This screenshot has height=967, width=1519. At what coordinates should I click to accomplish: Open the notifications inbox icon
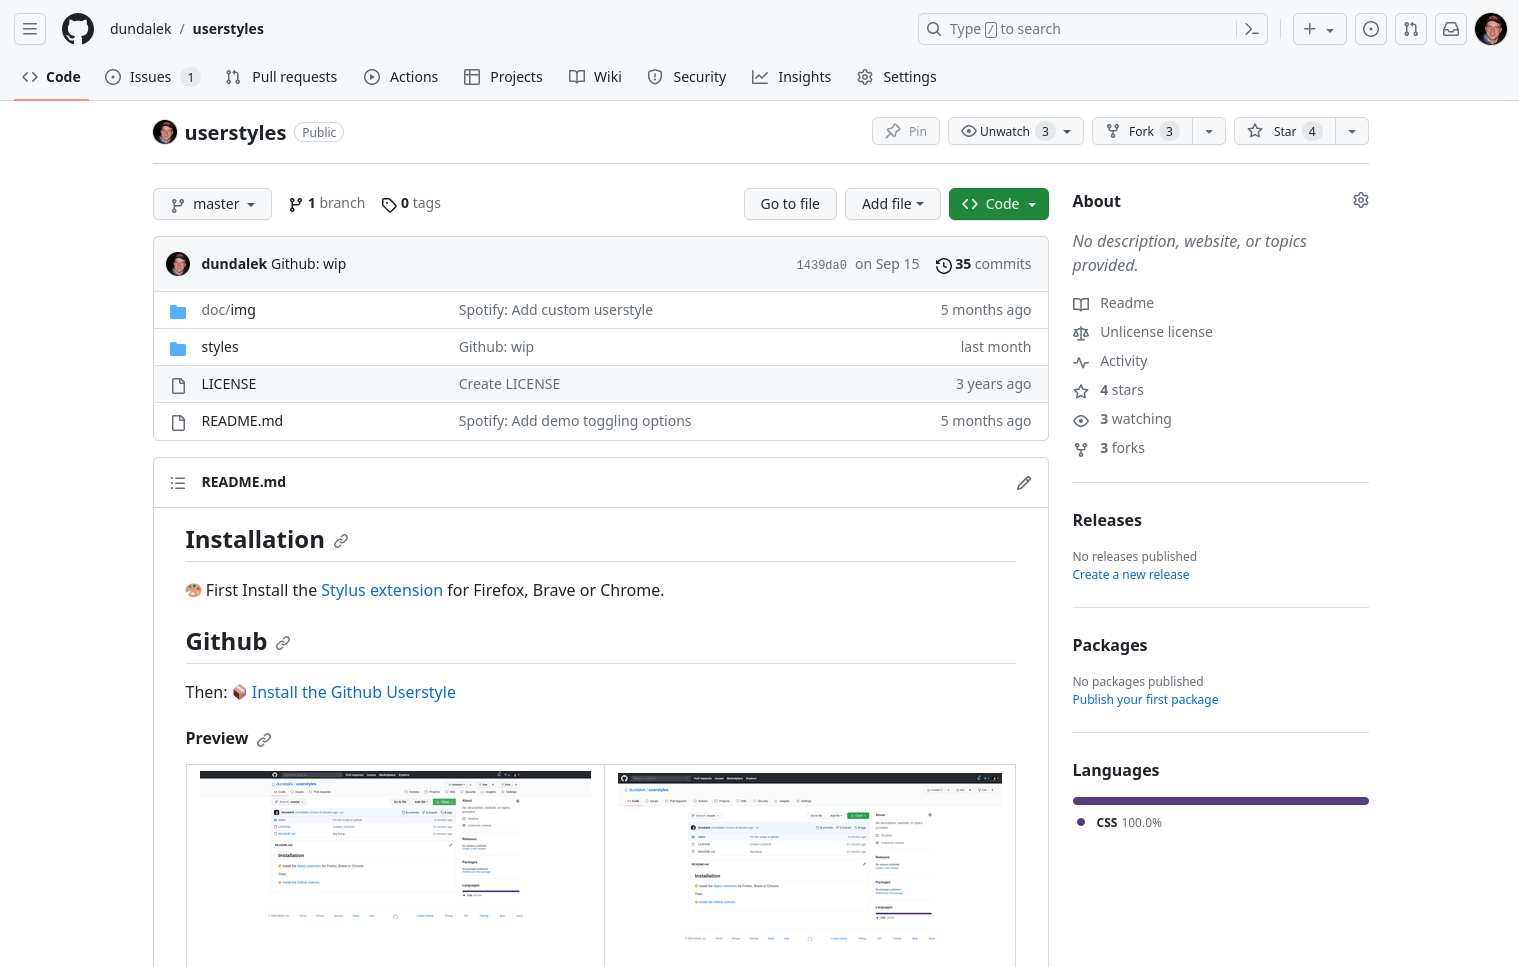[x=1451, y=29]
